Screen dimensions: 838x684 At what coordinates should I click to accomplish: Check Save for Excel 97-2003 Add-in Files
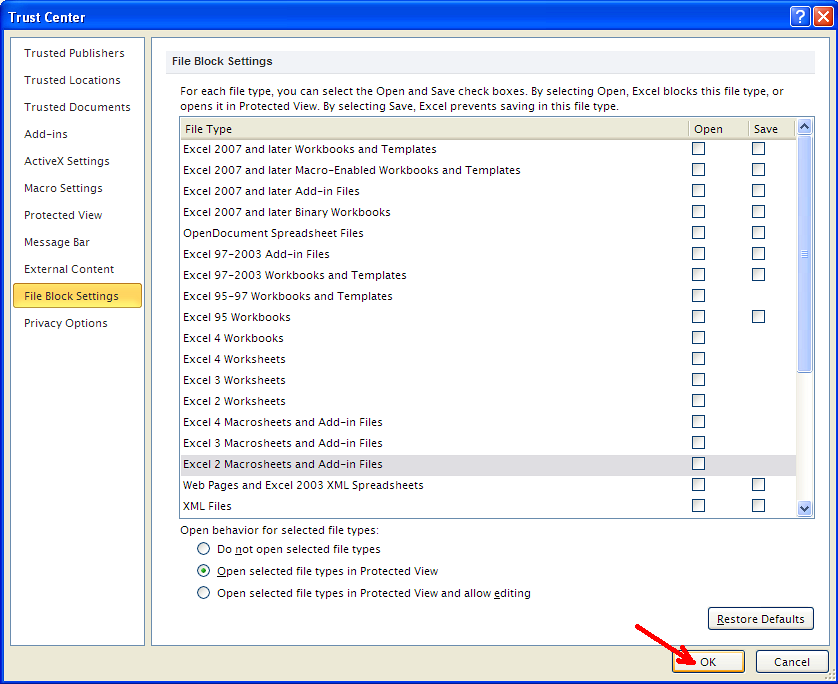758,253
